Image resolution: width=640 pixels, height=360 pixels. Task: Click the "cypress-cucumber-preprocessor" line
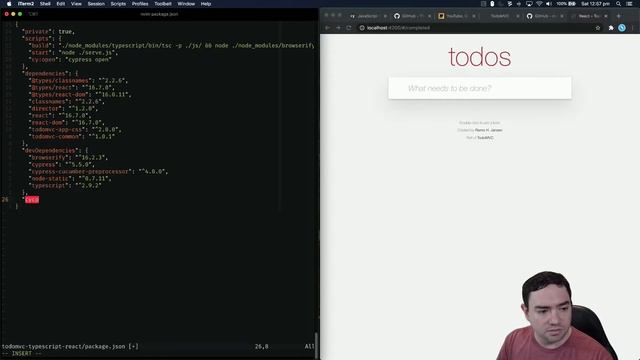coord(98,171)
